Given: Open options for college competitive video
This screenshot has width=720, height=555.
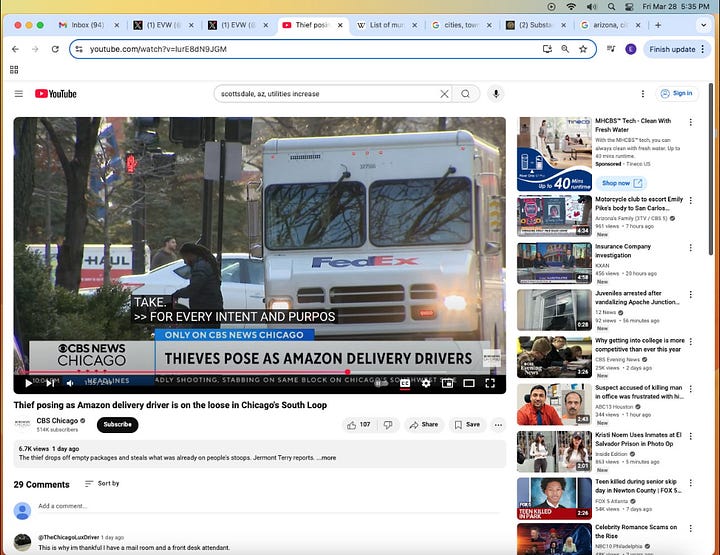Looking at the screenshot, I should click(691, 342).
